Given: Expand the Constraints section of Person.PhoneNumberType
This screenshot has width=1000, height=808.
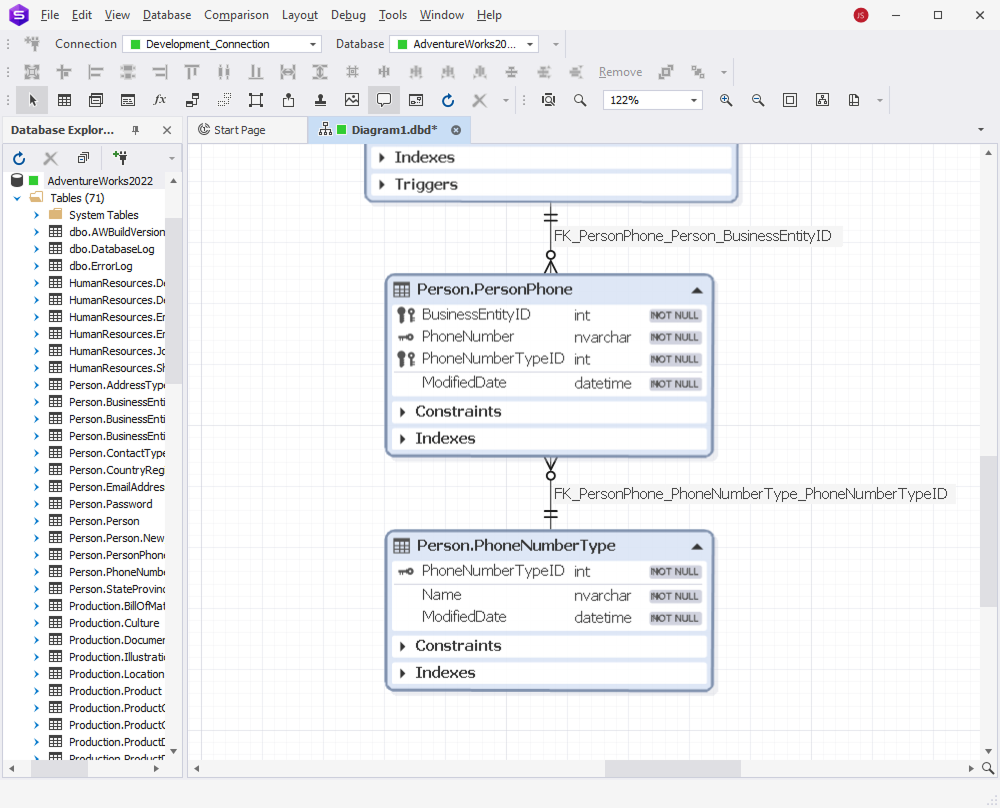Looking at the screenshot, I should tap(402, 646).
